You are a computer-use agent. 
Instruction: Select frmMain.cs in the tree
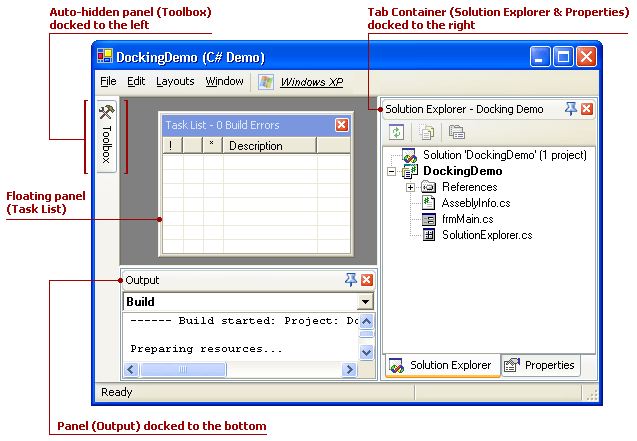pyautogui.click(x=468, y=219)
